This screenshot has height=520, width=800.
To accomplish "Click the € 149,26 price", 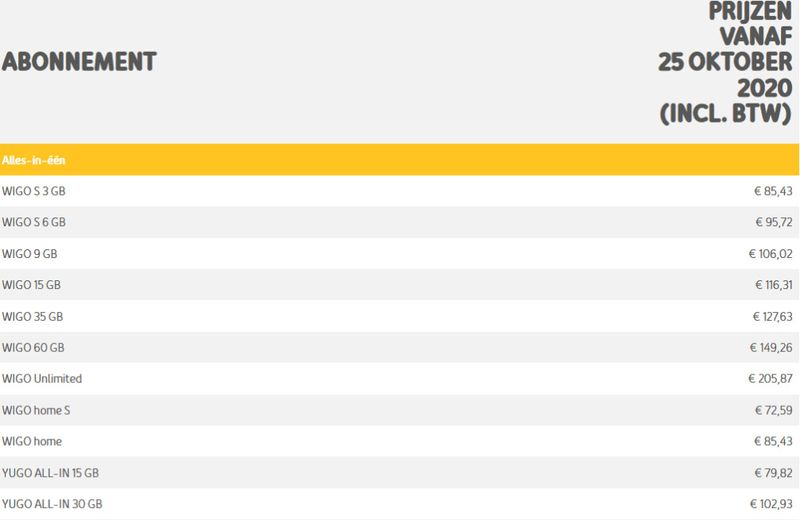I will pos(771,348).
